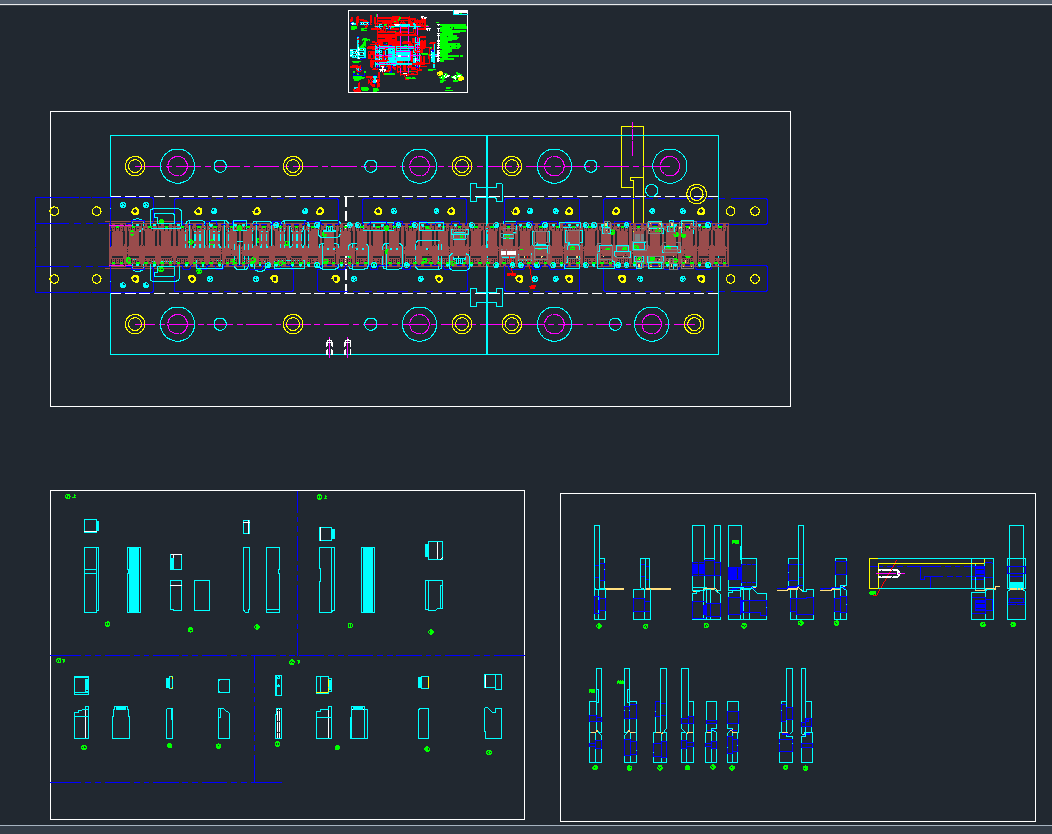
Task: Select the large magenta guide pillar circle on the left
Action: click(177, 165)
